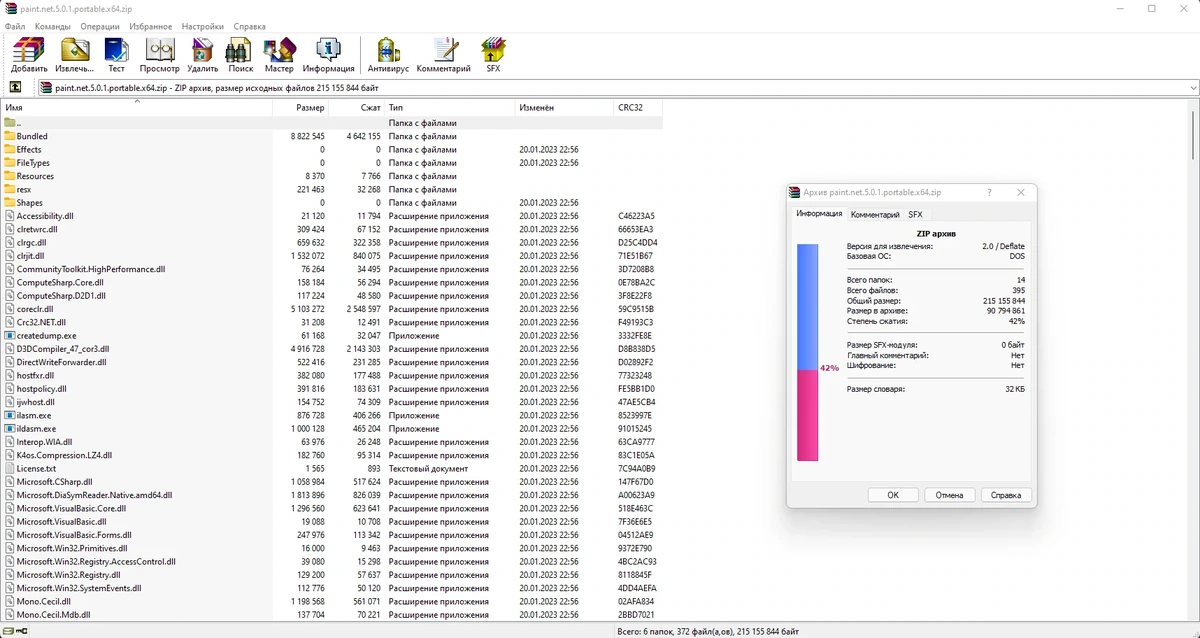Switch to the SFX dialog tab
This screenshot has width=1200, height=638.
(915, 214)
